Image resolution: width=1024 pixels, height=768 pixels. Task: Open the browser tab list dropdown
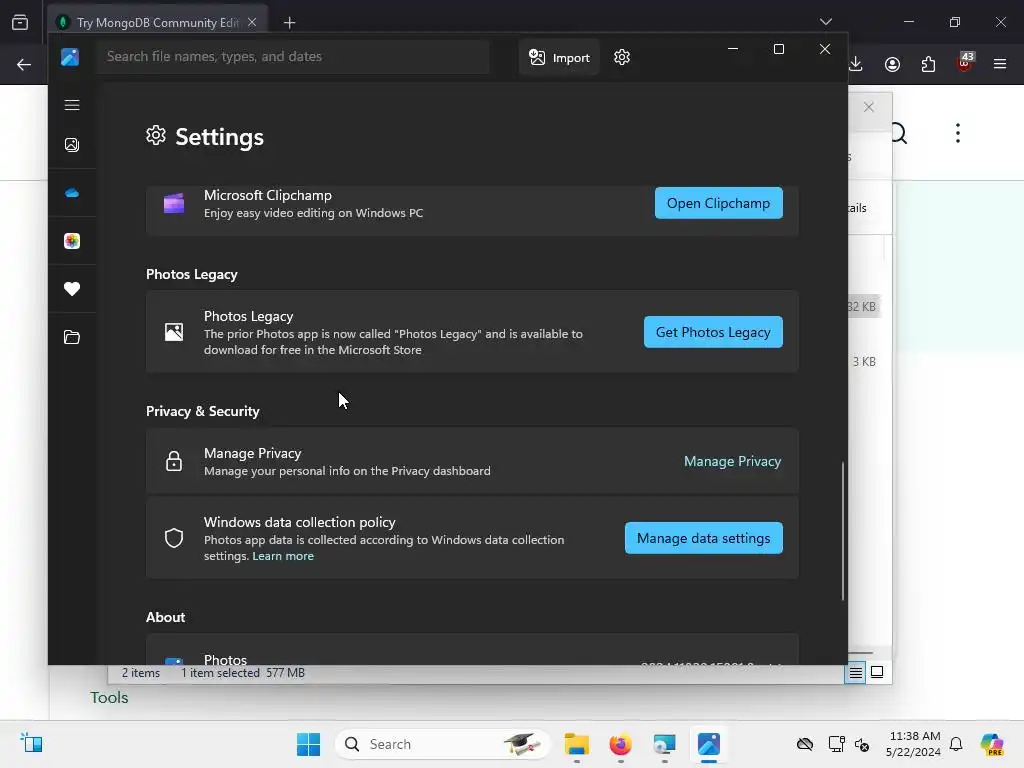click(825, 22)
